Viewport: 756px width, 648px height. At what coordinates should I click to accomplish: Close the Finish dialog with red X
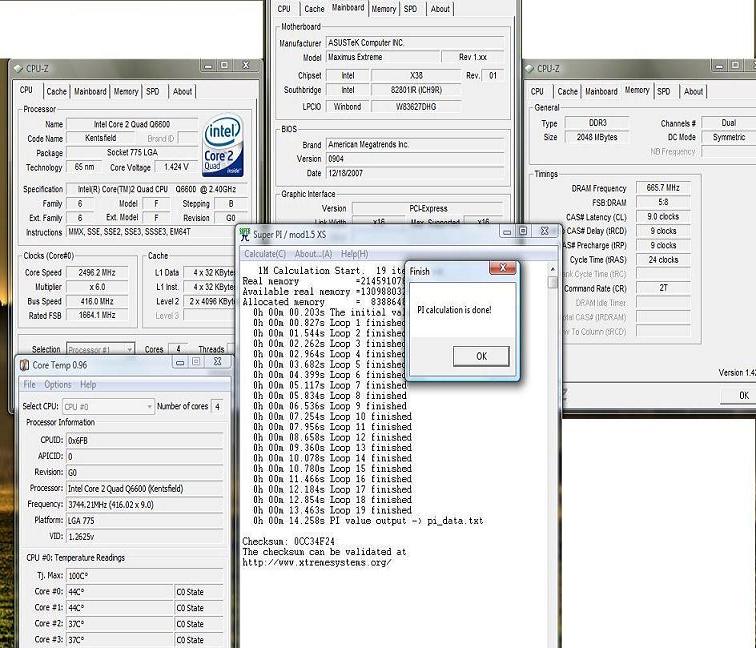(x=502, y=268)
